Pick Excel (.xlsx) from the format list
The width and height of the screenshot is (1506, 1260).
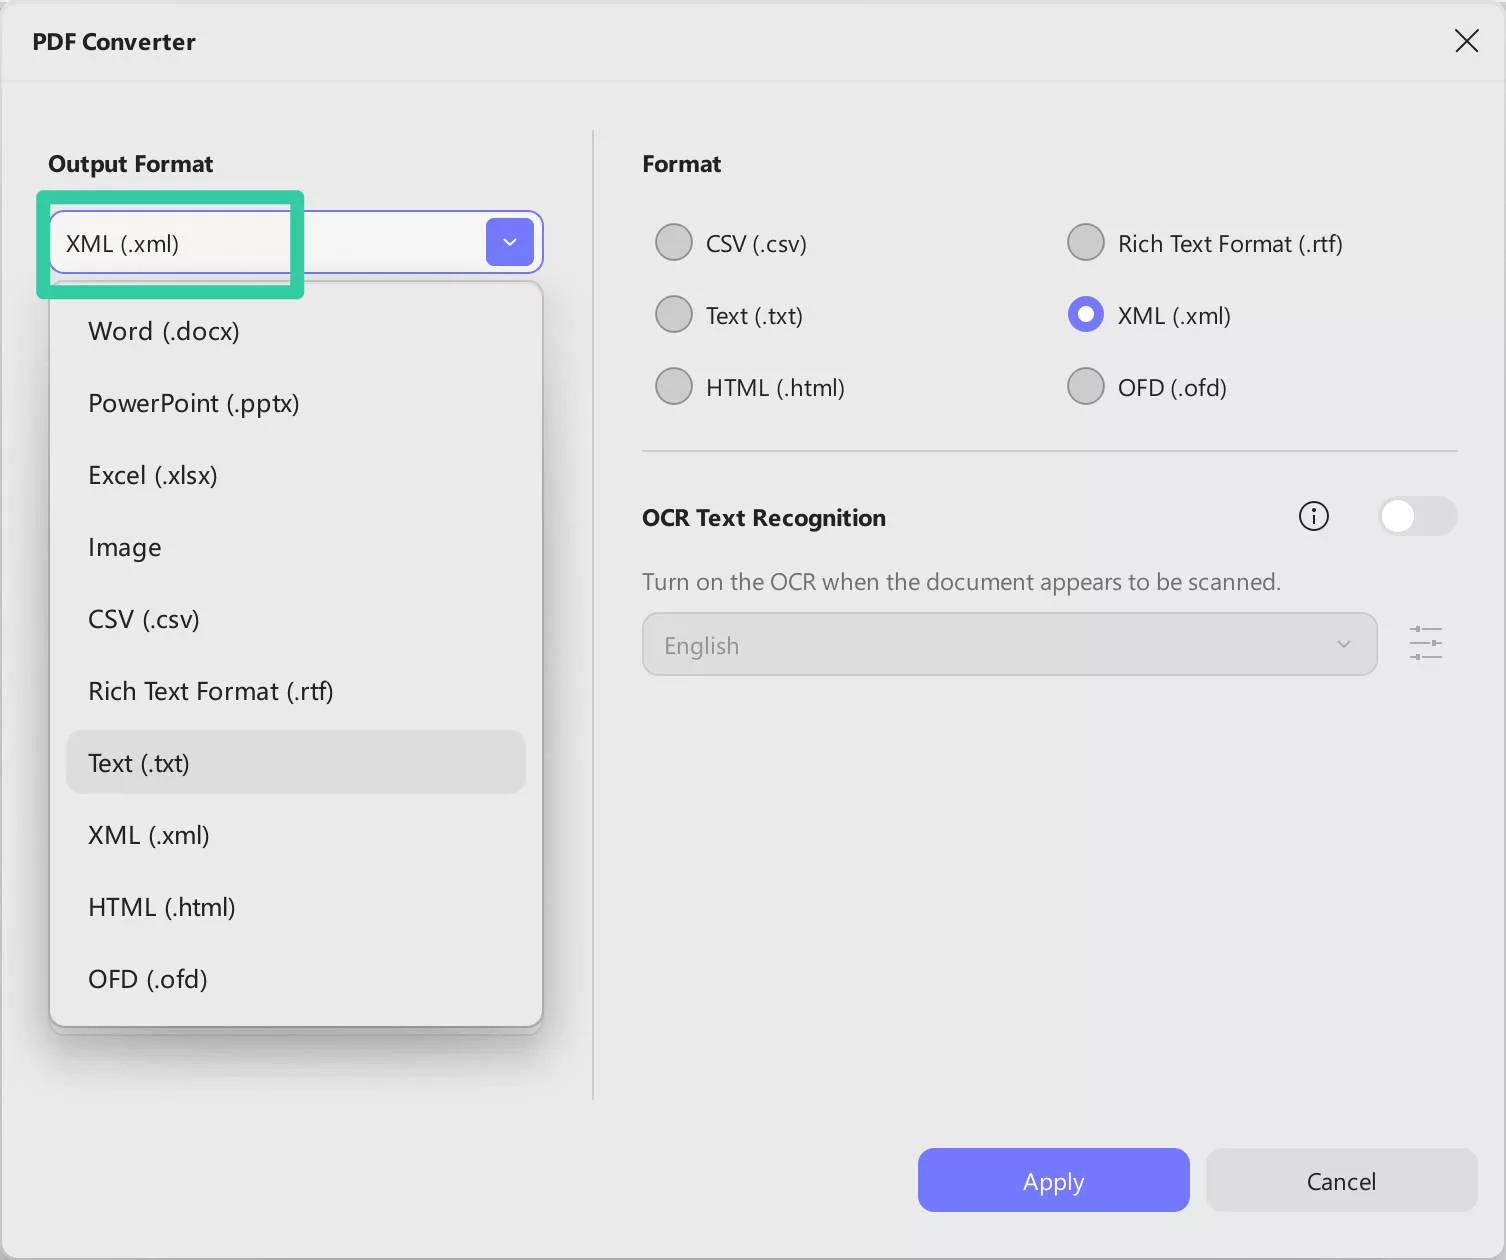(x=153, y=475)
